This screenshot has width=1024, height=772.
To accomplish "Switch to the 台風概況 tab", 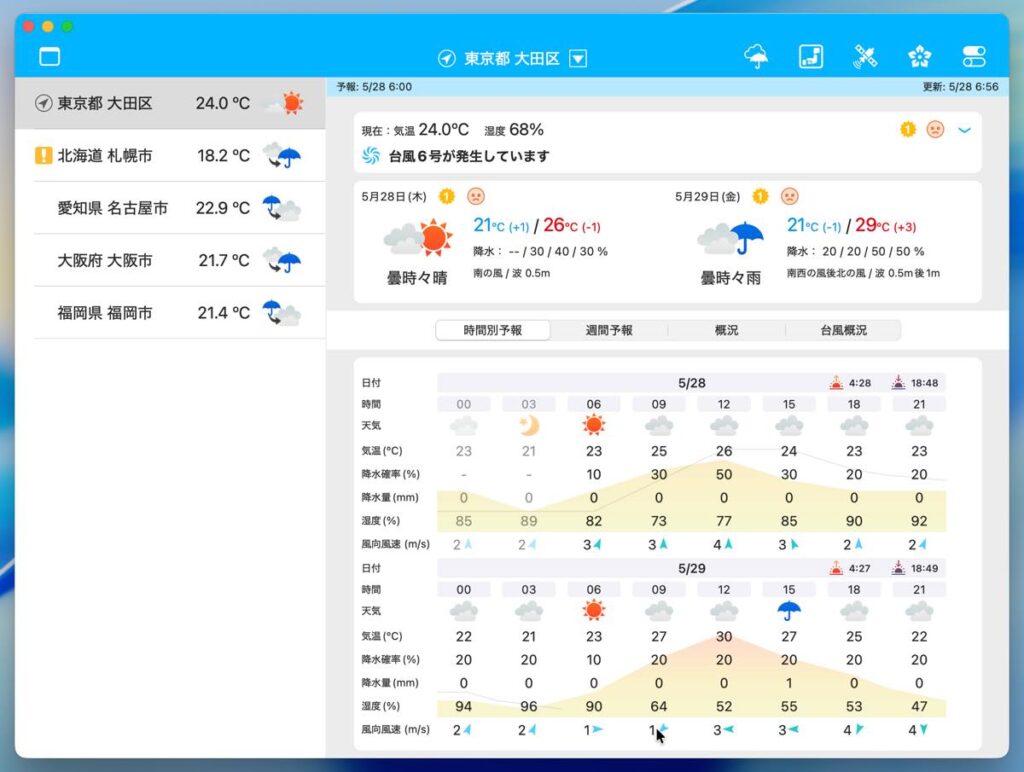I will tap(844, 330).
